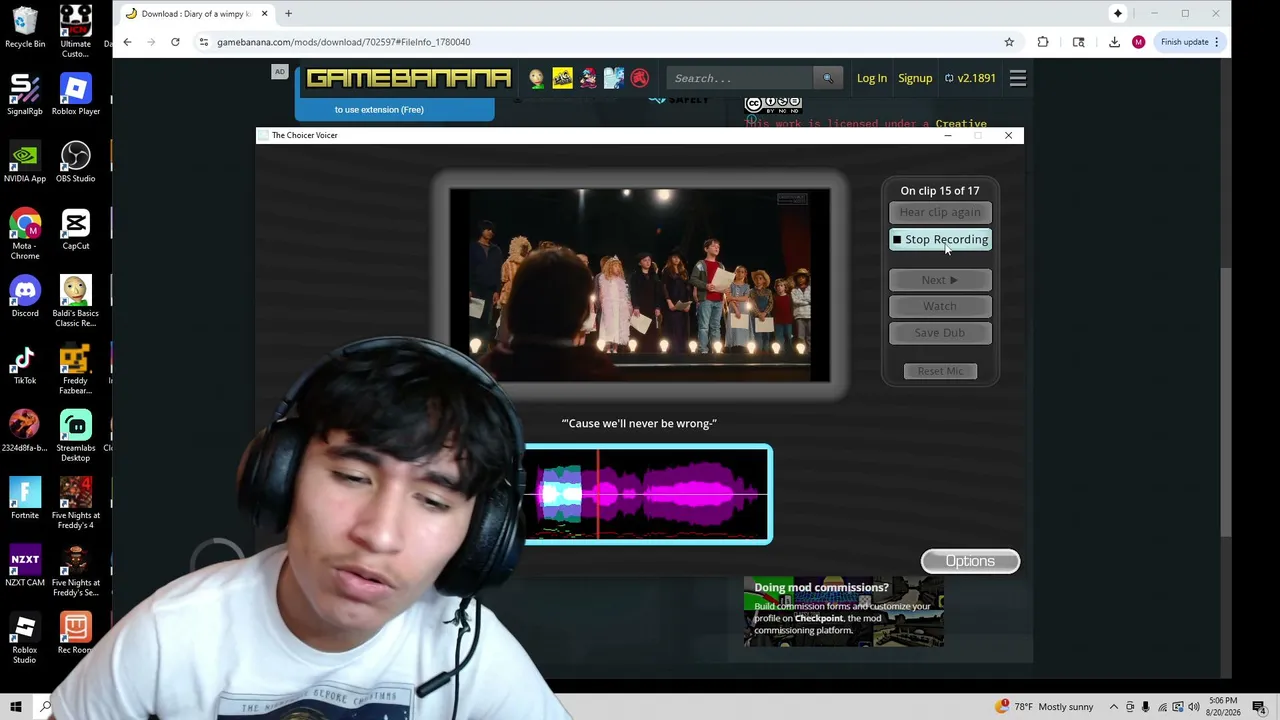Launch CapCut from the desktop
Image resolution: width=1280 pixels, height=720 pixels.
[x=75, y=229]
